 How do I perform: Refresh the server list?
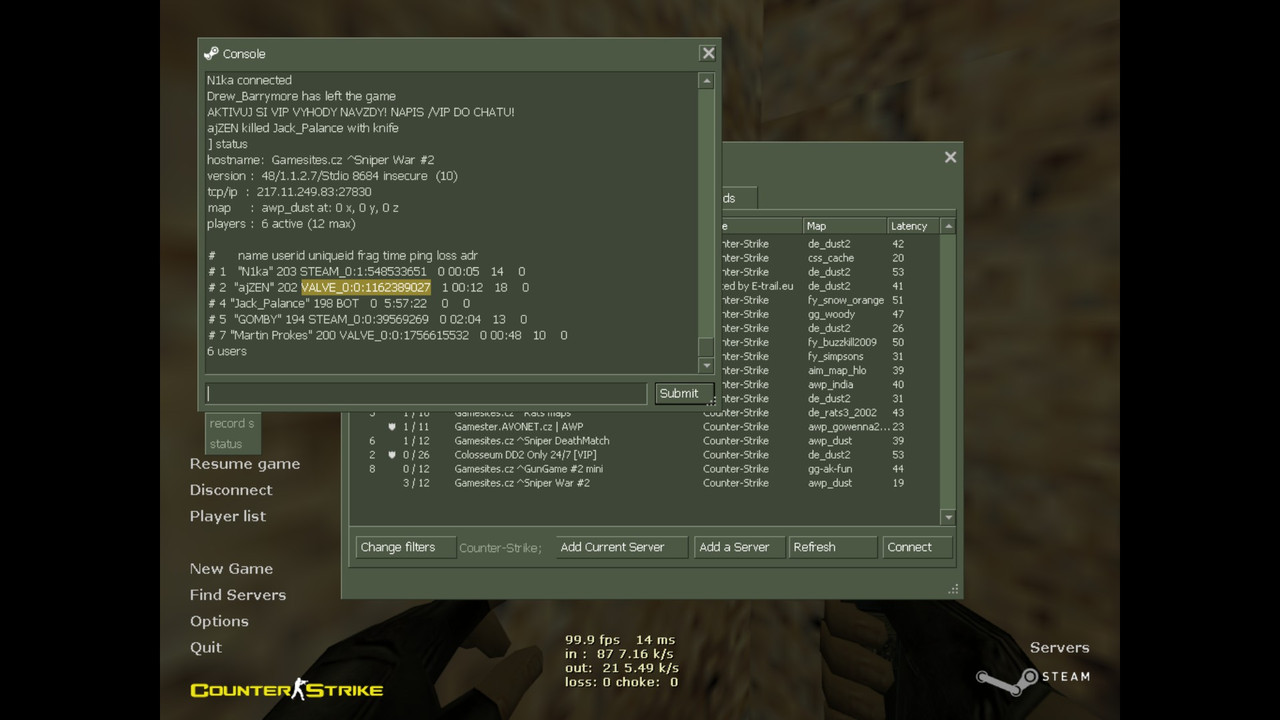pos(832,547)
